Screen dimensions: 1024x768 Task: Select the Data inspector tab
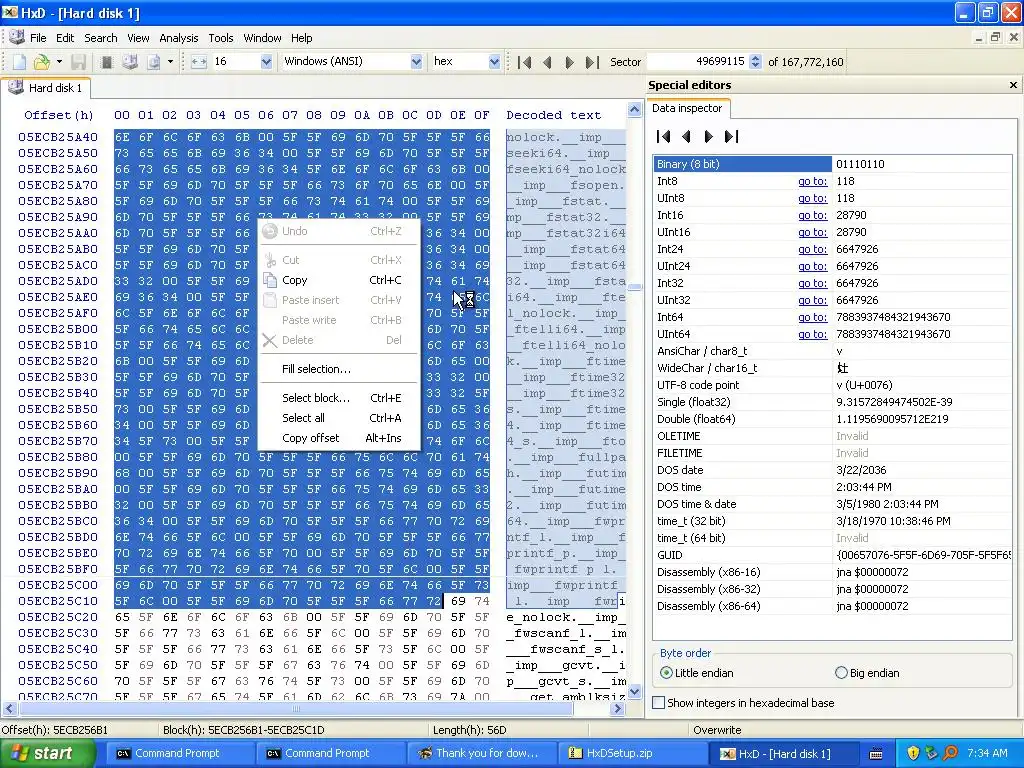coord(687,108)
